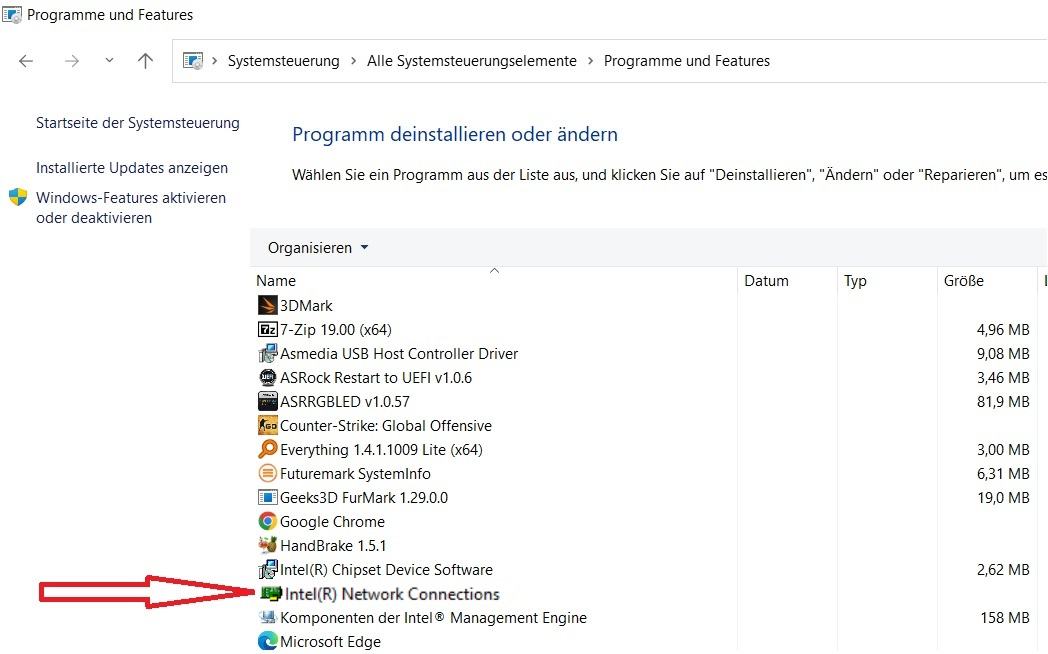Click the Alle Systemsteuerungselemente breadcrumb
The image size is (1048, 654).
coord(471,61)
